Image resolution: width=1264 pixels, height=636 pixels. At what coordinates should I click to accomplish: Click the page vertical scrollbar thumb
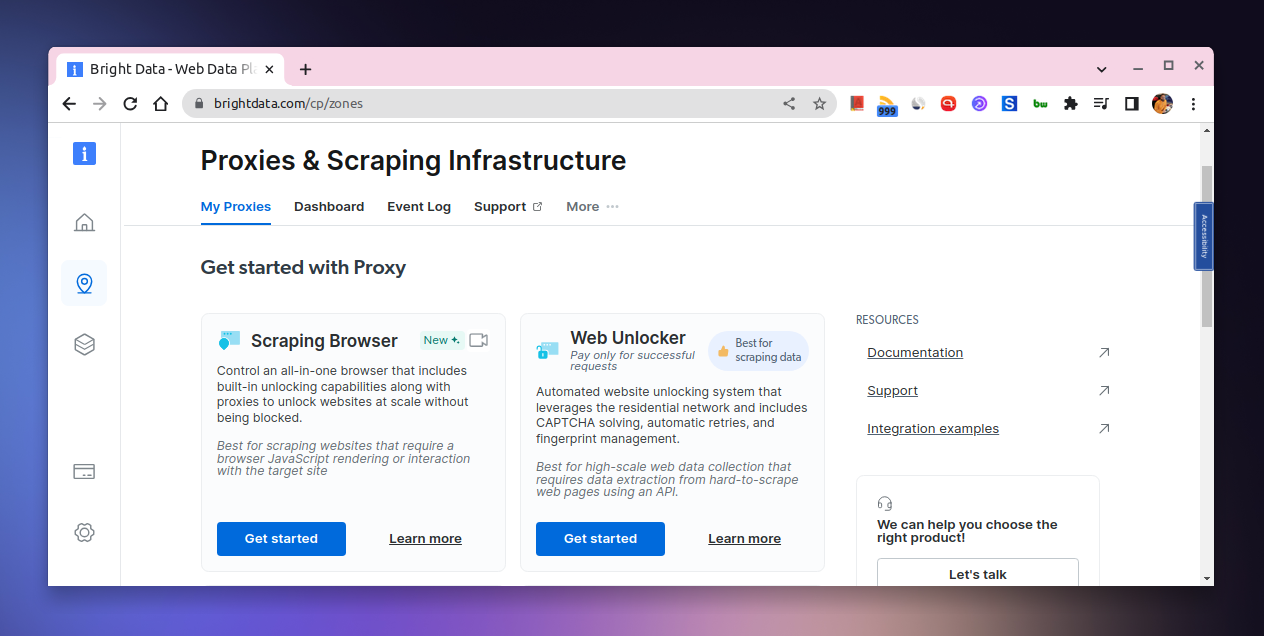click(1207, 245)
